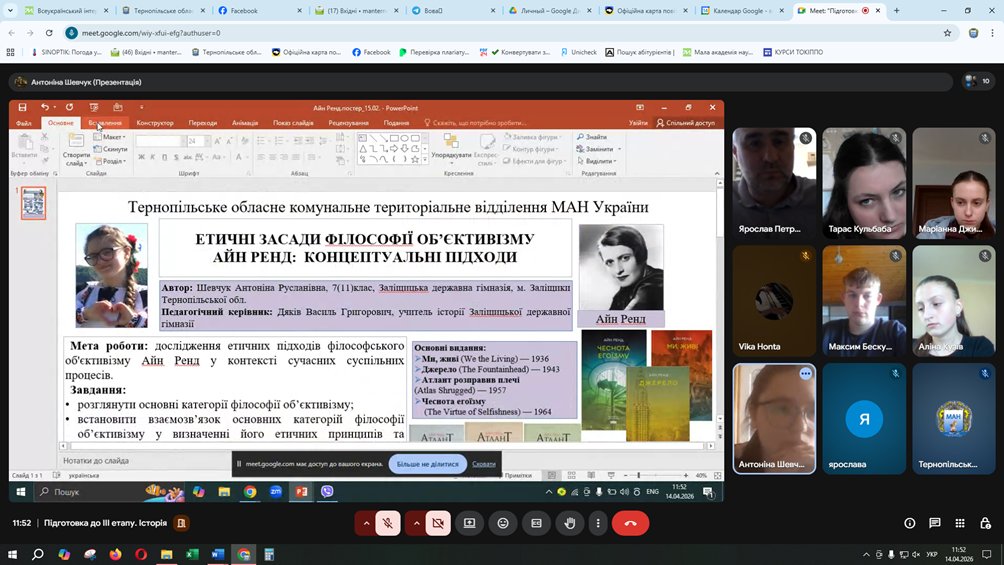Screen dimensions: 1004x565
Task: Toggle closed captions button
Action: [537, 523]
